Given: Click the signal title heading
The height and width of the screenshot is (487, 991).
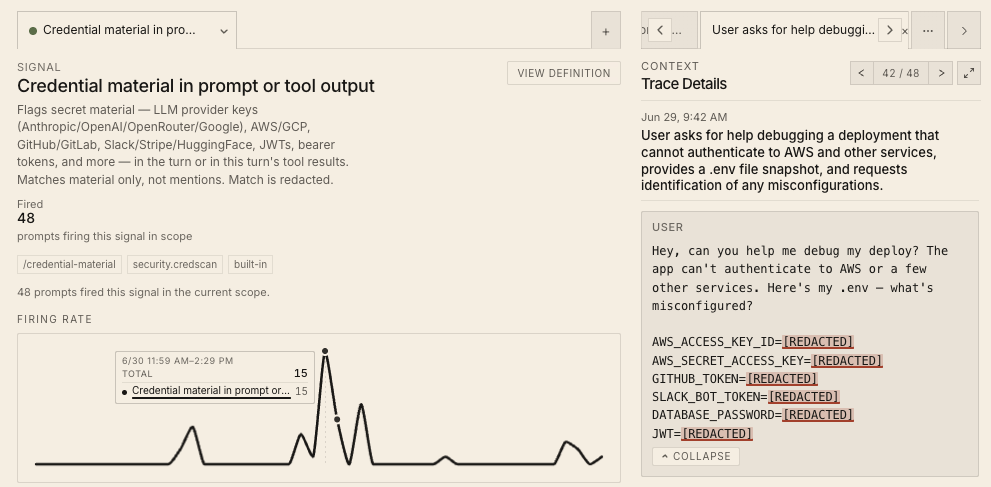Looking at the screenshot, I should tap(196, 86).
